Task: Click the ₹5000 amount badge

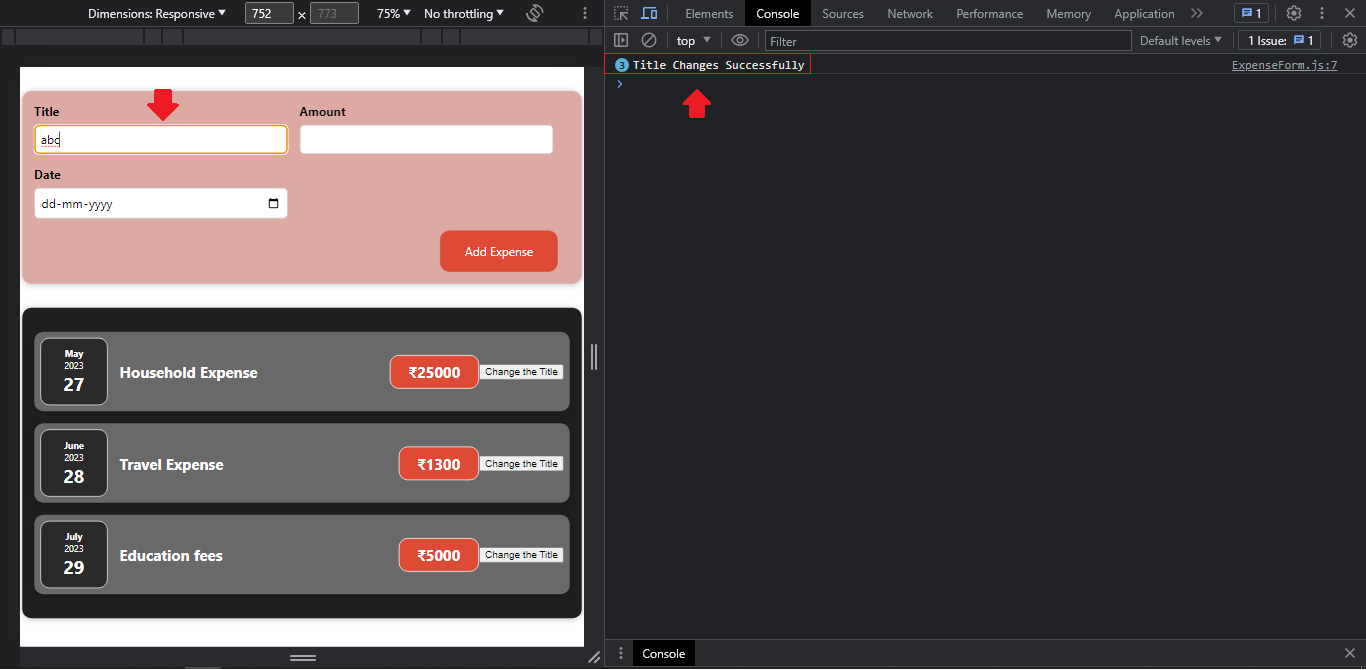Action: (439, 555)
